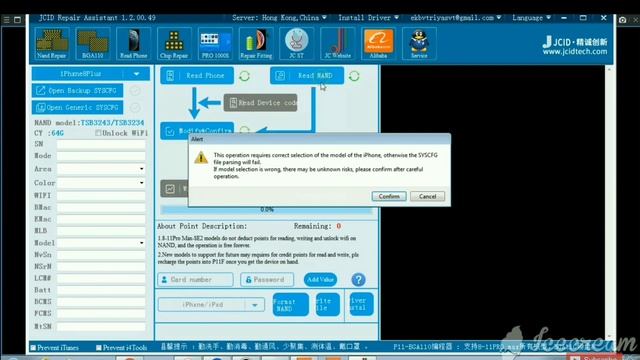Viewport: 640px width, 360px height.
Task: Click the 0.0% progress bar
Action: coord(266,210)
